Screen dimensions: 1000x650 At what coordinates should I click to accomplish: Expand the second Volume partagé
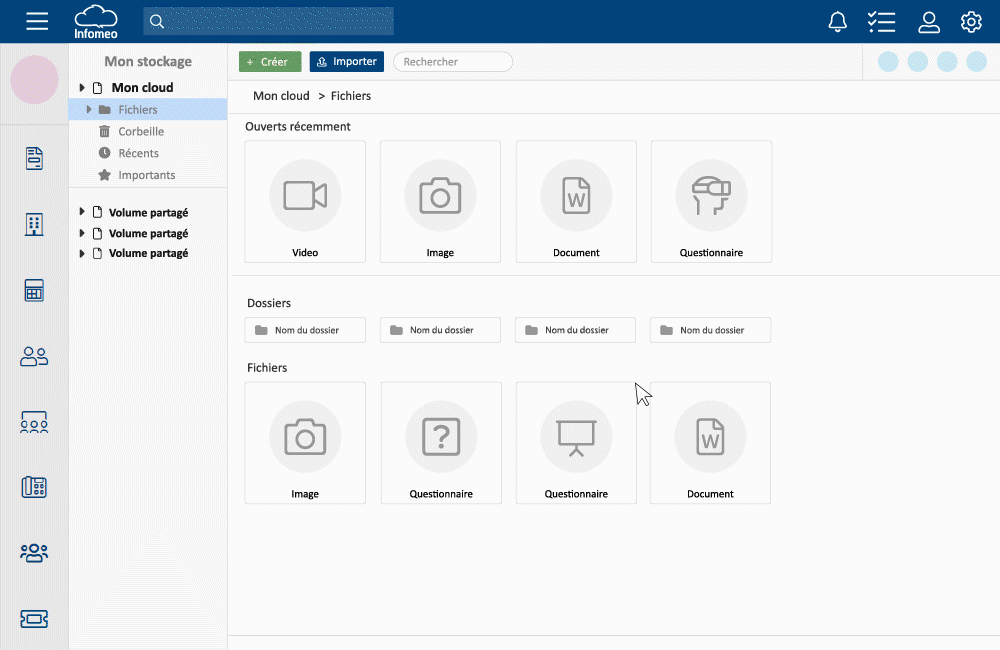82,233
